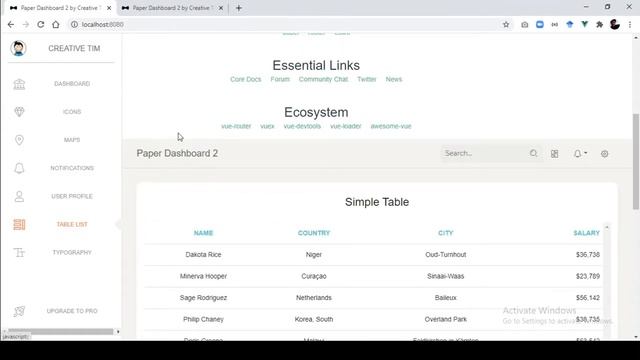Open the settings gear icon in navbar
The image size is (640, 360).
point(604,154)
